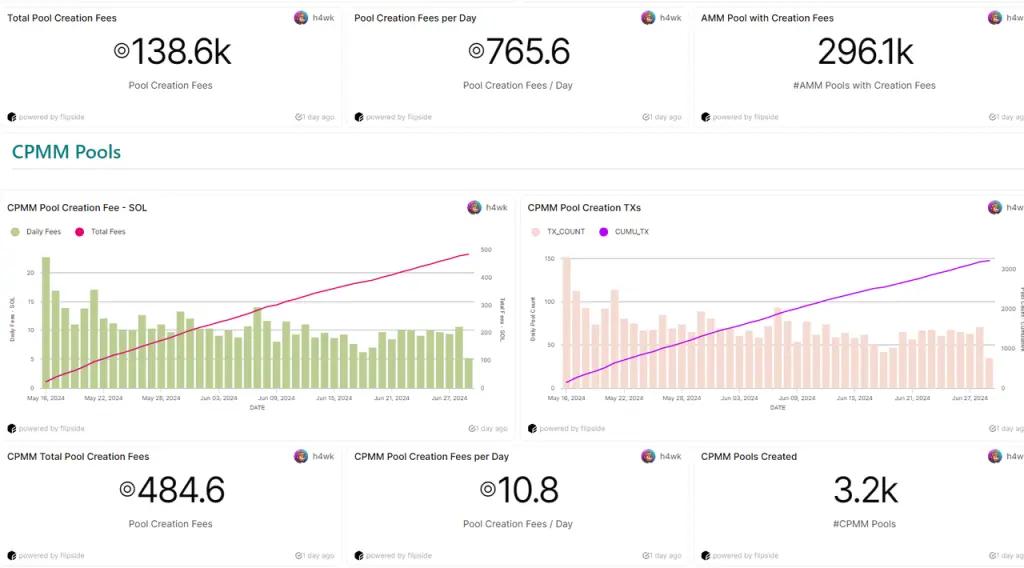This screenshot has width=1024, height=568.
Task: Click h4wk avatar on CPMM Pool Creation TXs chart
Action: point(995,208)
